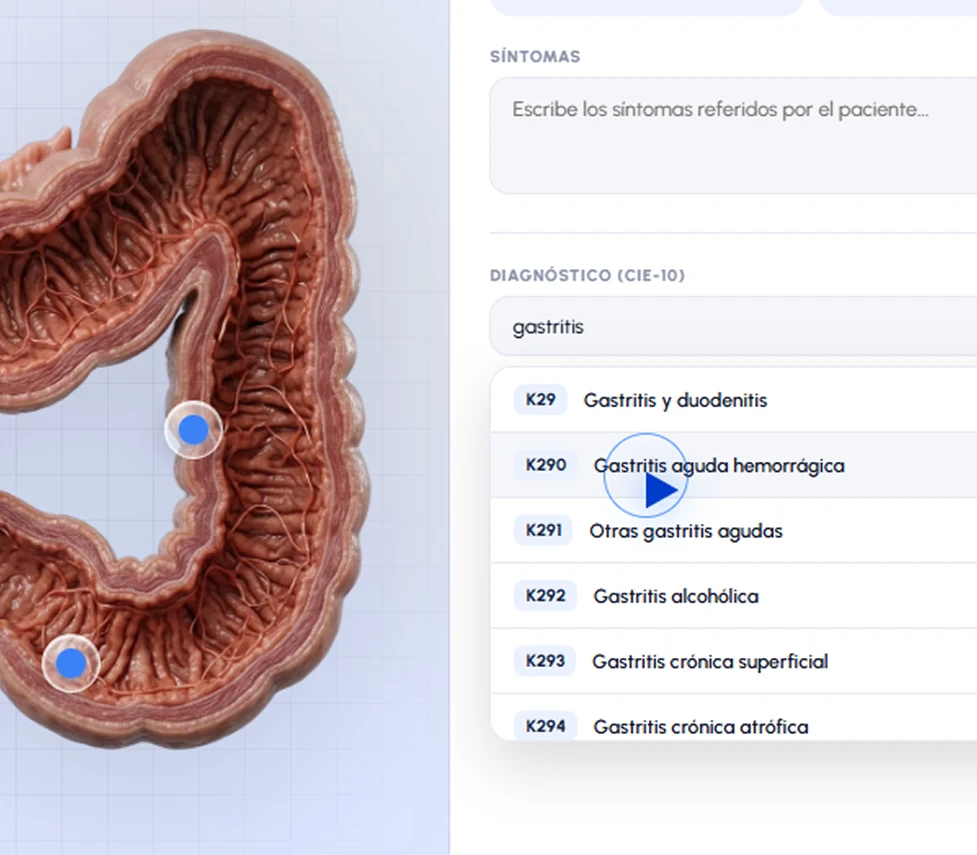The image size is (977, 855).
Task: Click the K29 code badge
Action: tap(540, 399)
